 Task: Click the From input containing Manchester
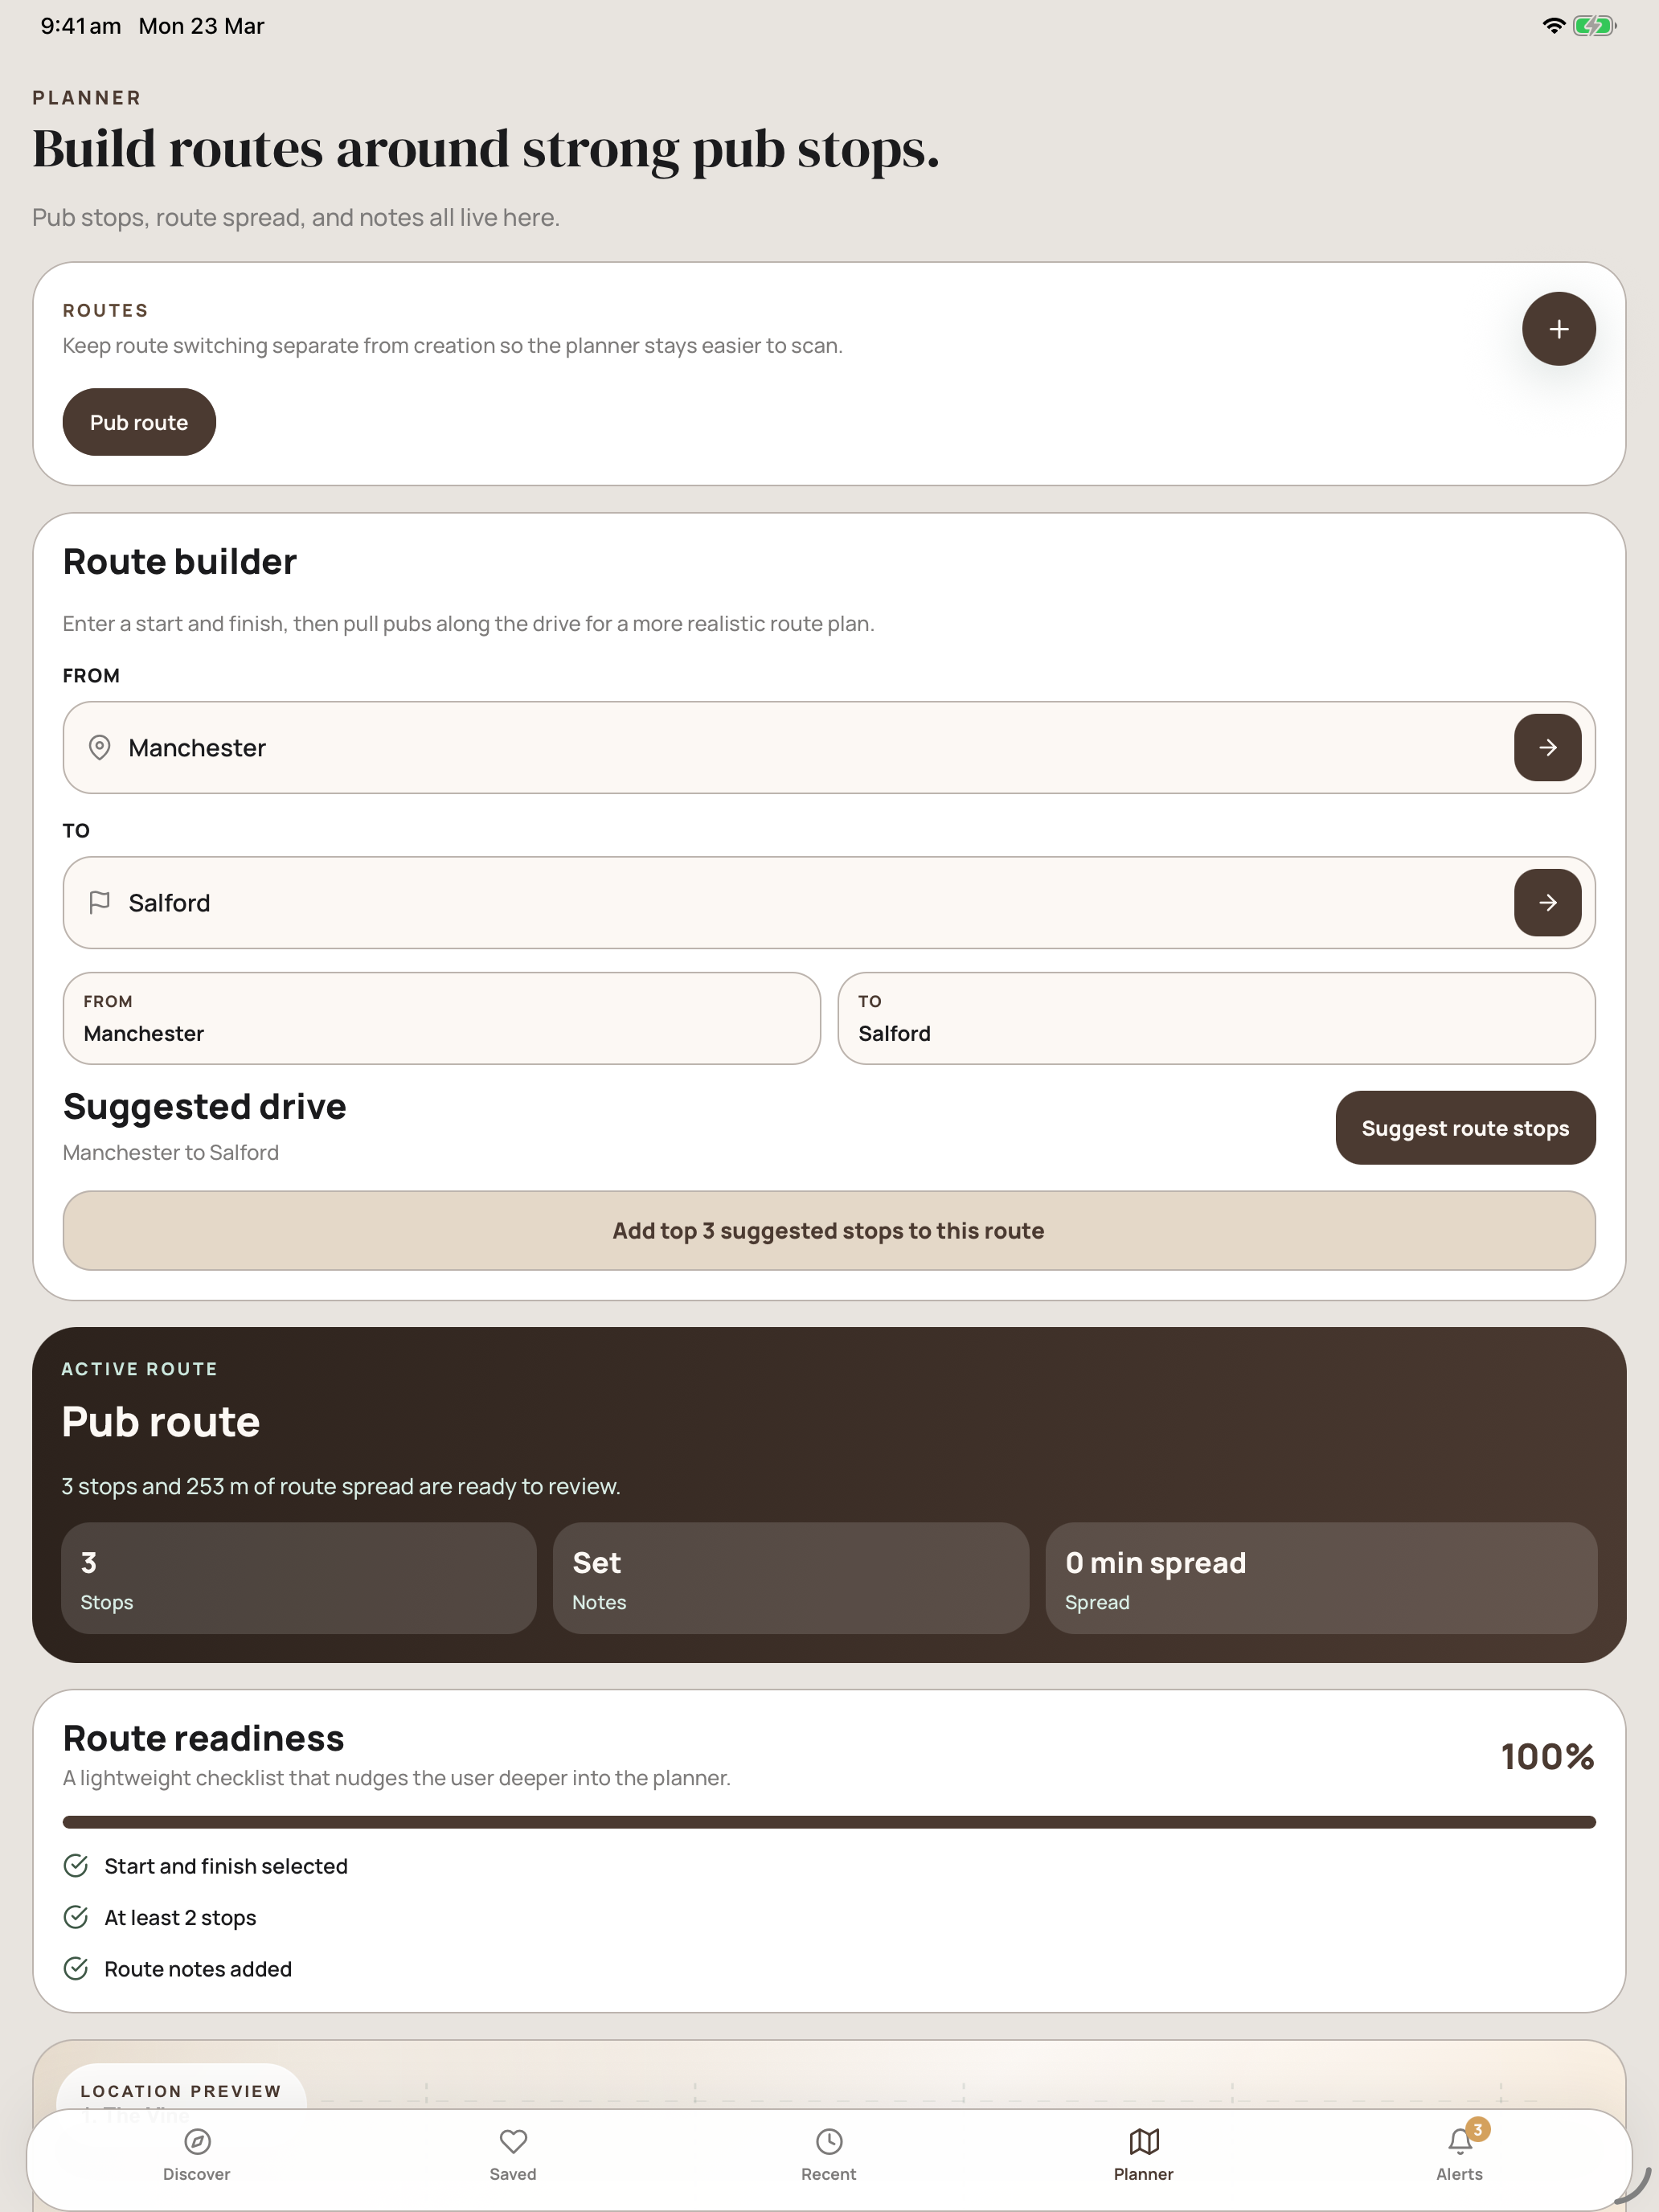pyautogui.click(x=829, y=747)
